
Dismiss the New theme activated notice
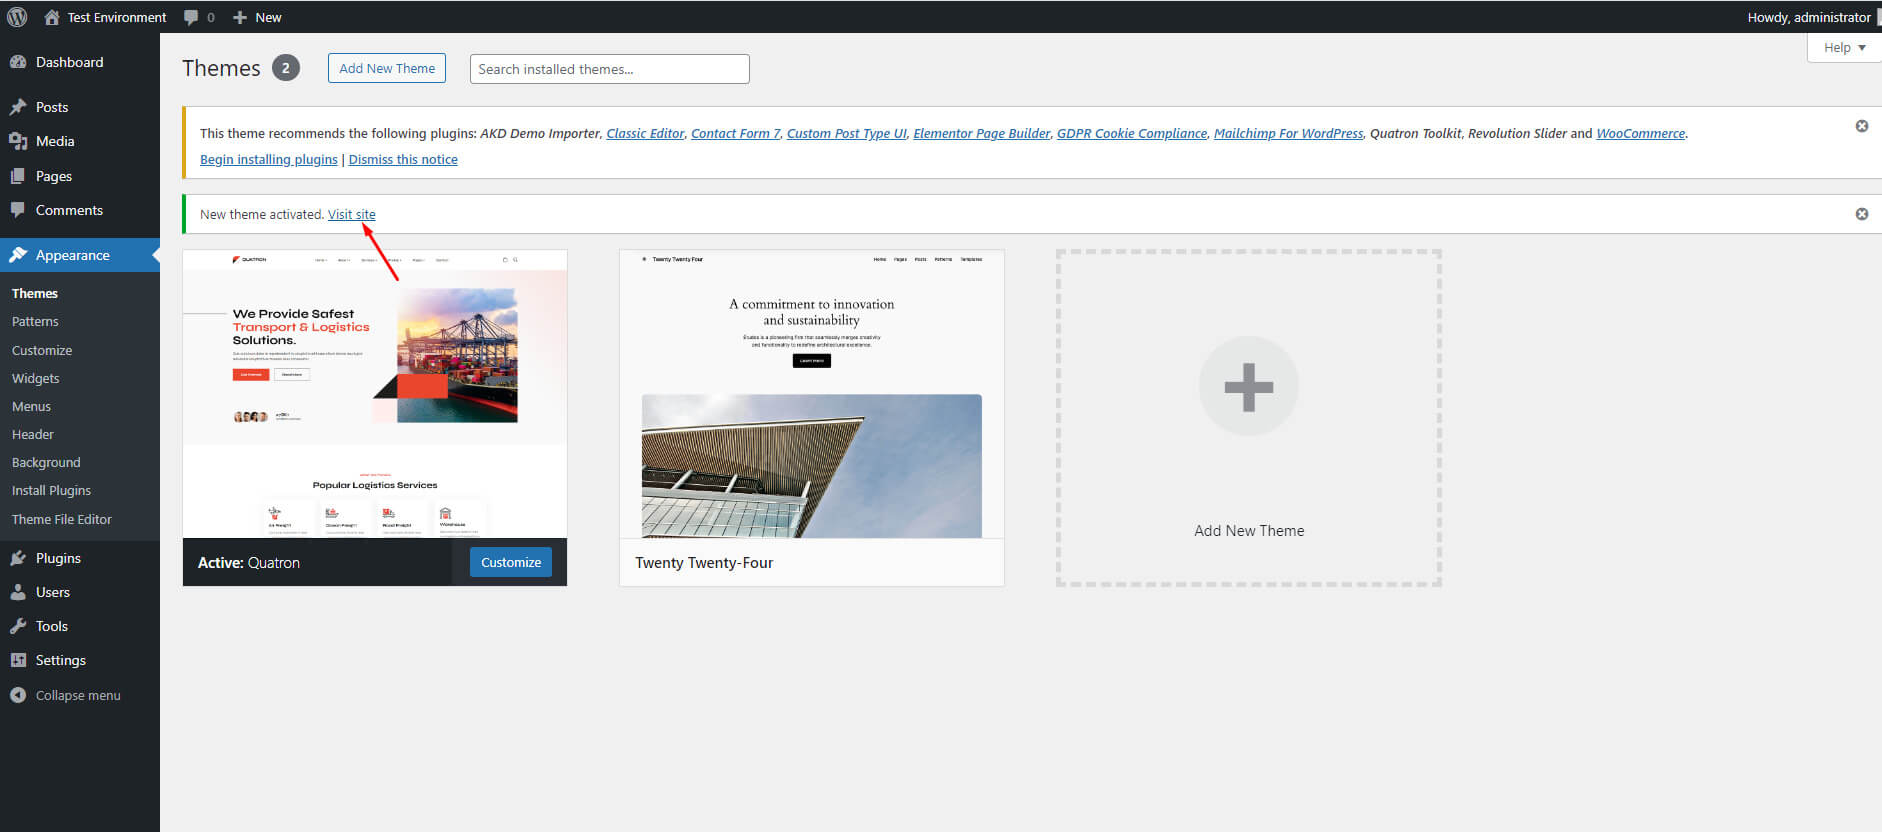[x=1862, y=214]
